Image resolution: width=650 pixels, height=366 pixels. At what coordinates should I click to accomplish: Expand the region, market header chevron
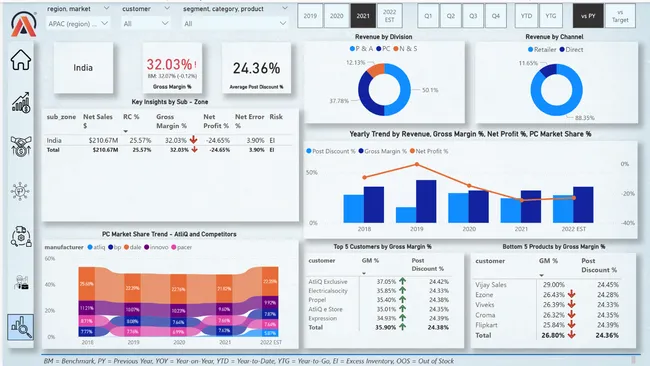pos(106,8)
